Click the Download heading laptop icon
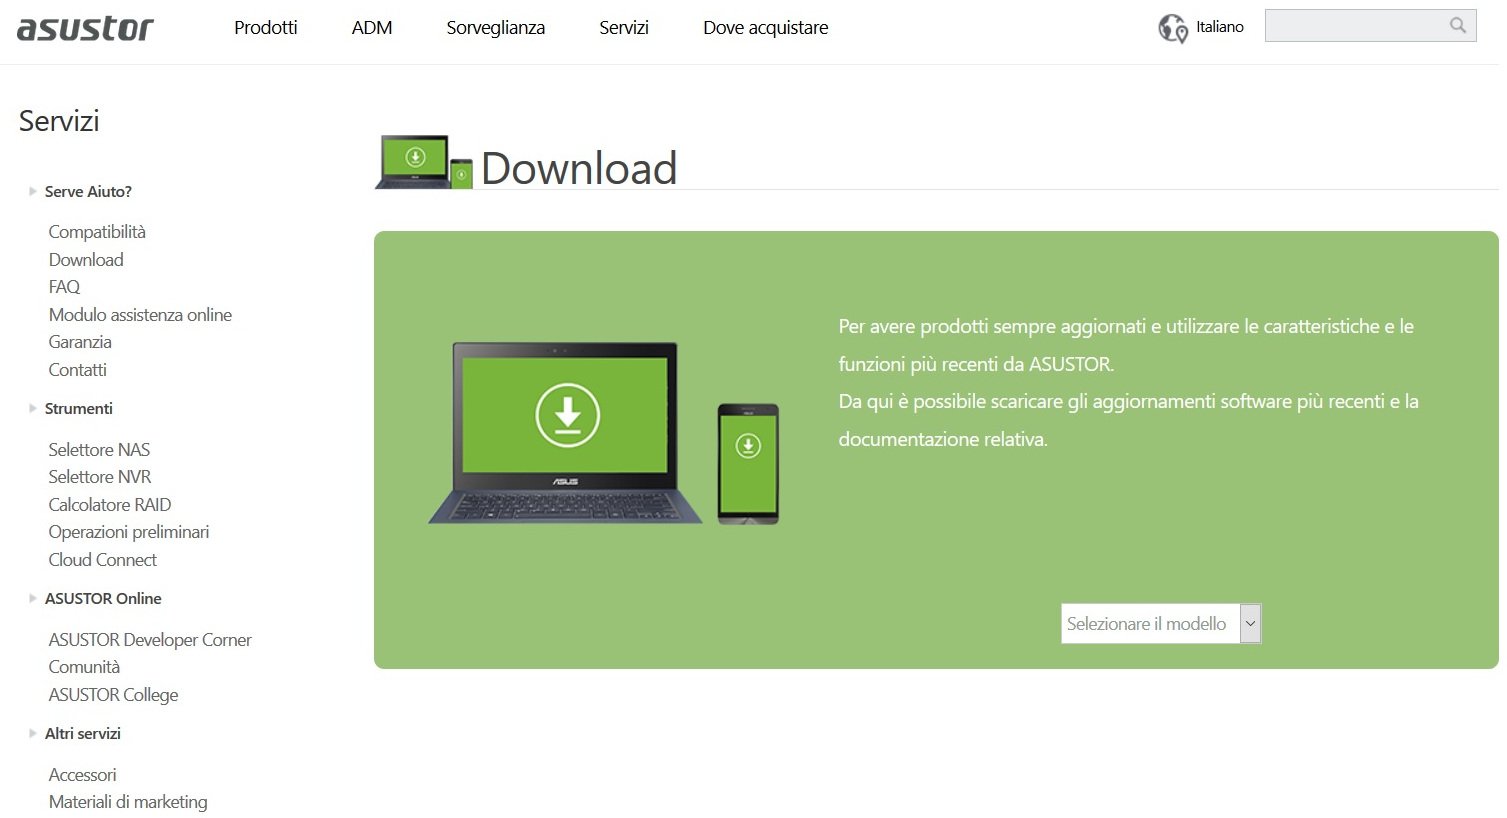Screen dimensions: 1507x818 point(424,162)
